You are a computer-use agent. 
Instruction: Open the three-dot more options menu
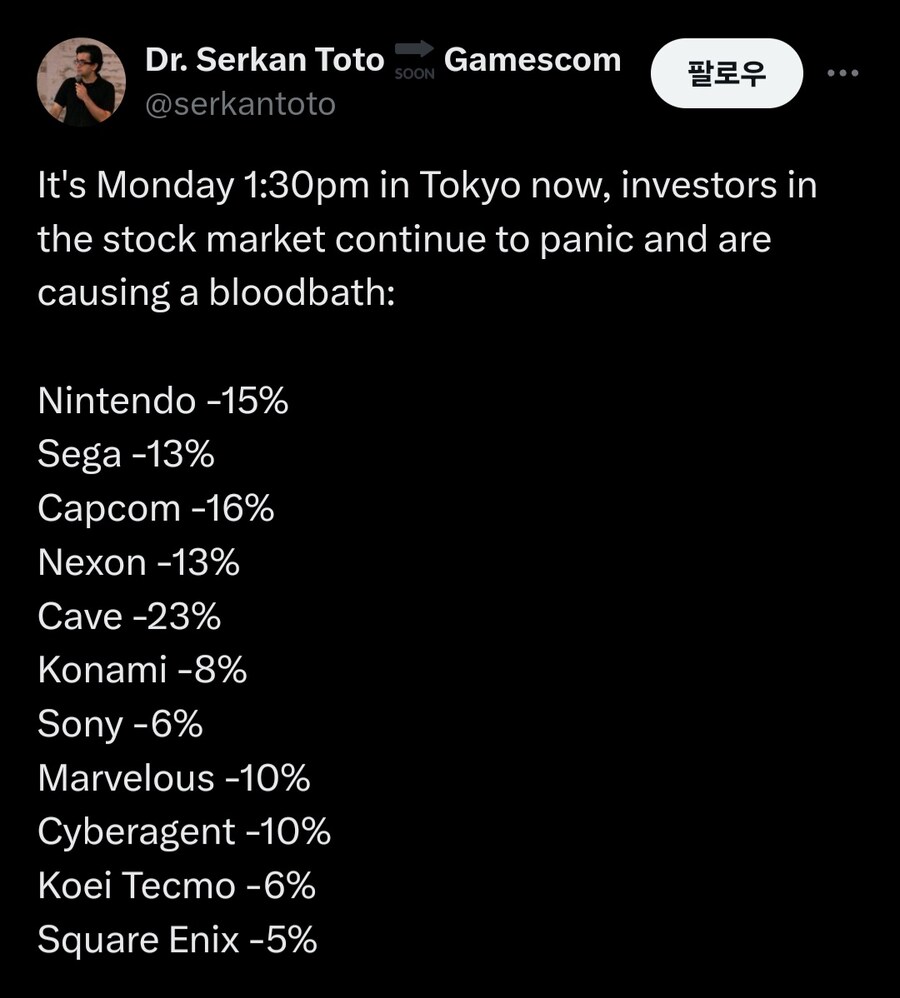pos(843,74)
